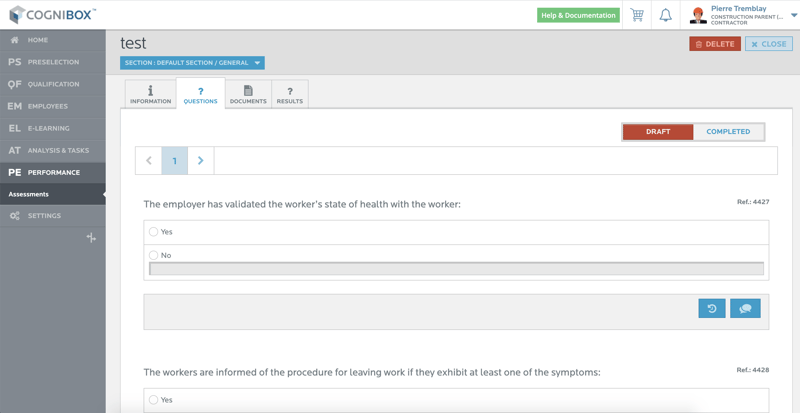
Task: Select Yes for health validation question
Action: point(154,232)
